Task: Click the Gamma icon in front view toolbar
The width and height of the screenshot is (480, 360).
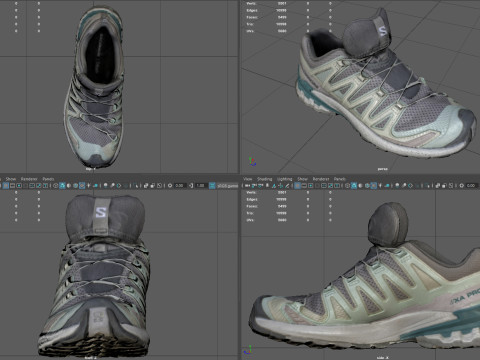Action: click(x=191, y=186)
